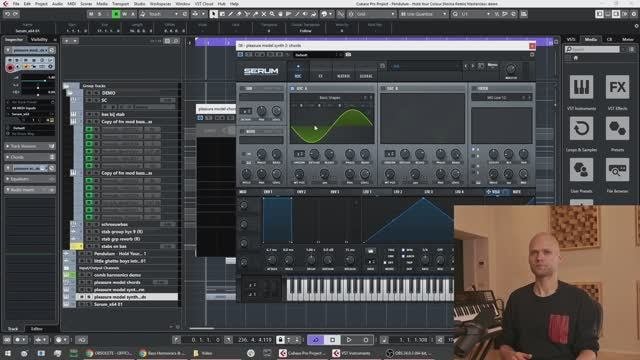Expand the Equalizers inspector section
The image size is (640, 360).
pyautogui.click(x=30, y=179)
